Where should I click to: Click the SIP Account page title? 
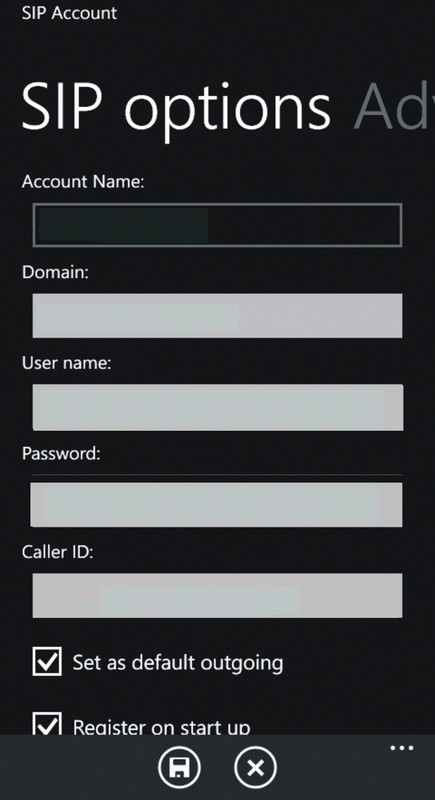click(69, 13)
